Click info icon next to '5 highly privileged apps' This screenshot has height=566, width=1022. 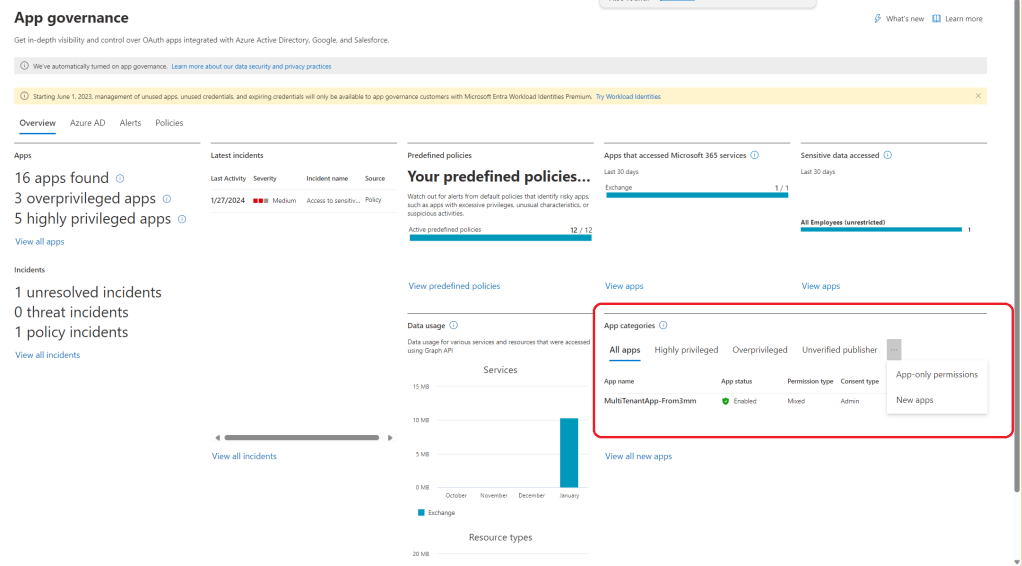pyautogui.click(x=182, y=219)
